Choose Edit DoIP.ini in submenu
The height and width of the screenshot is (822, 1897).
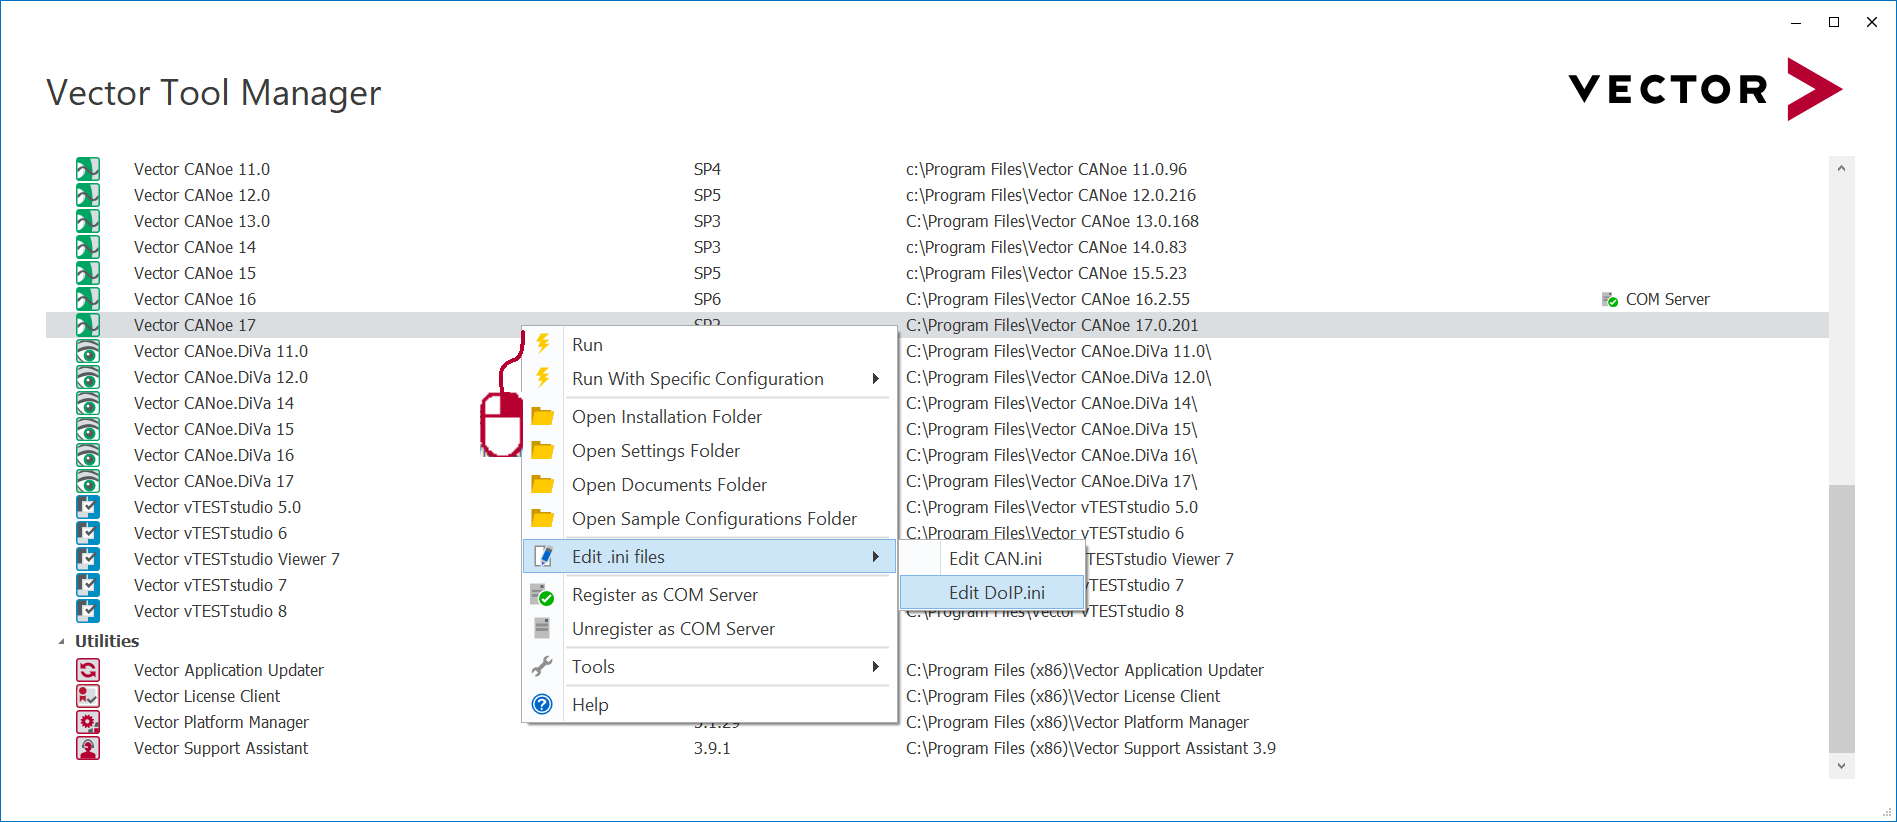(x=996, y=593)
